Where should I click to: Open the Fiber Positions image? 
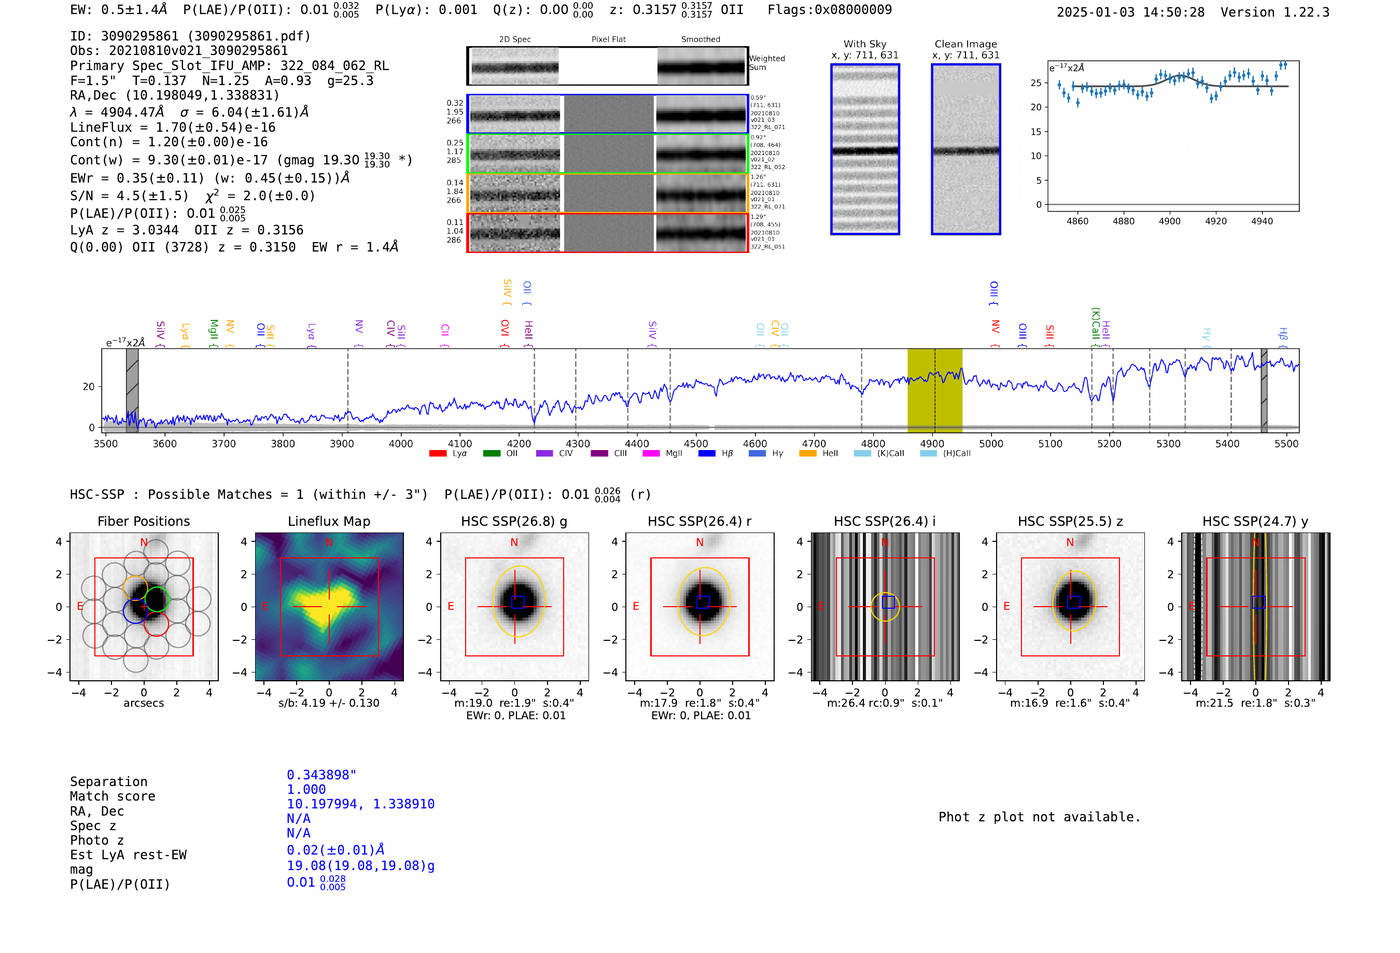(144, 607)
